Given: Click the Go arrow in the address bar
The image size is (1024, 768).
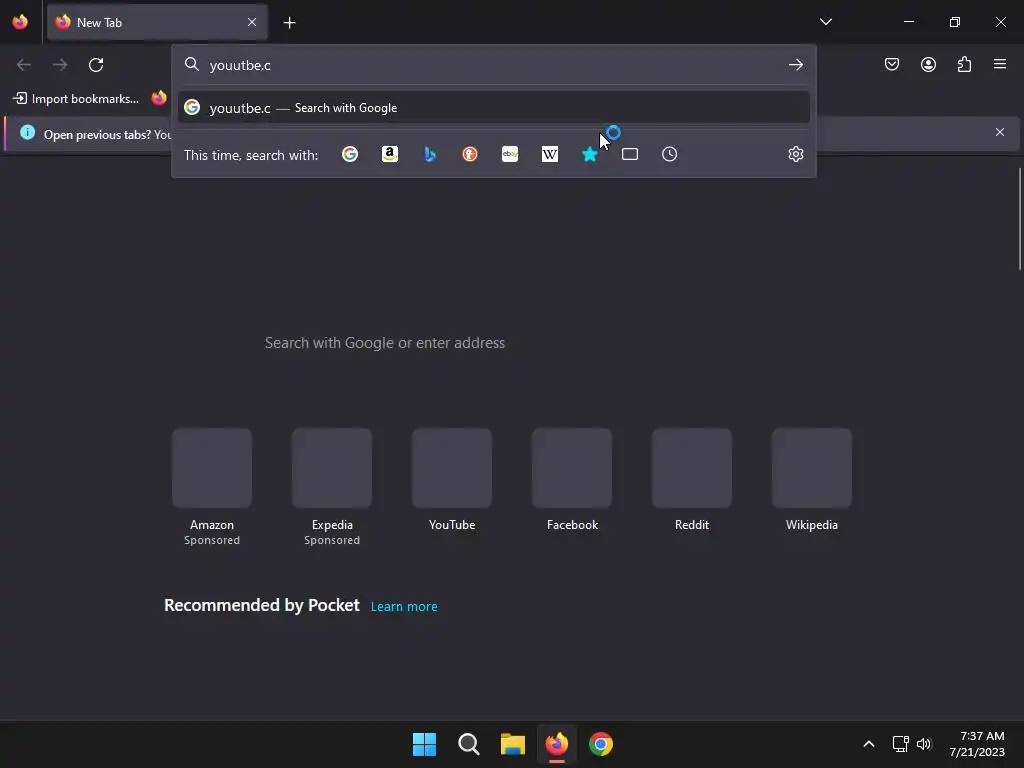Looking at the screenshot, I should click(x=795, y=65).
